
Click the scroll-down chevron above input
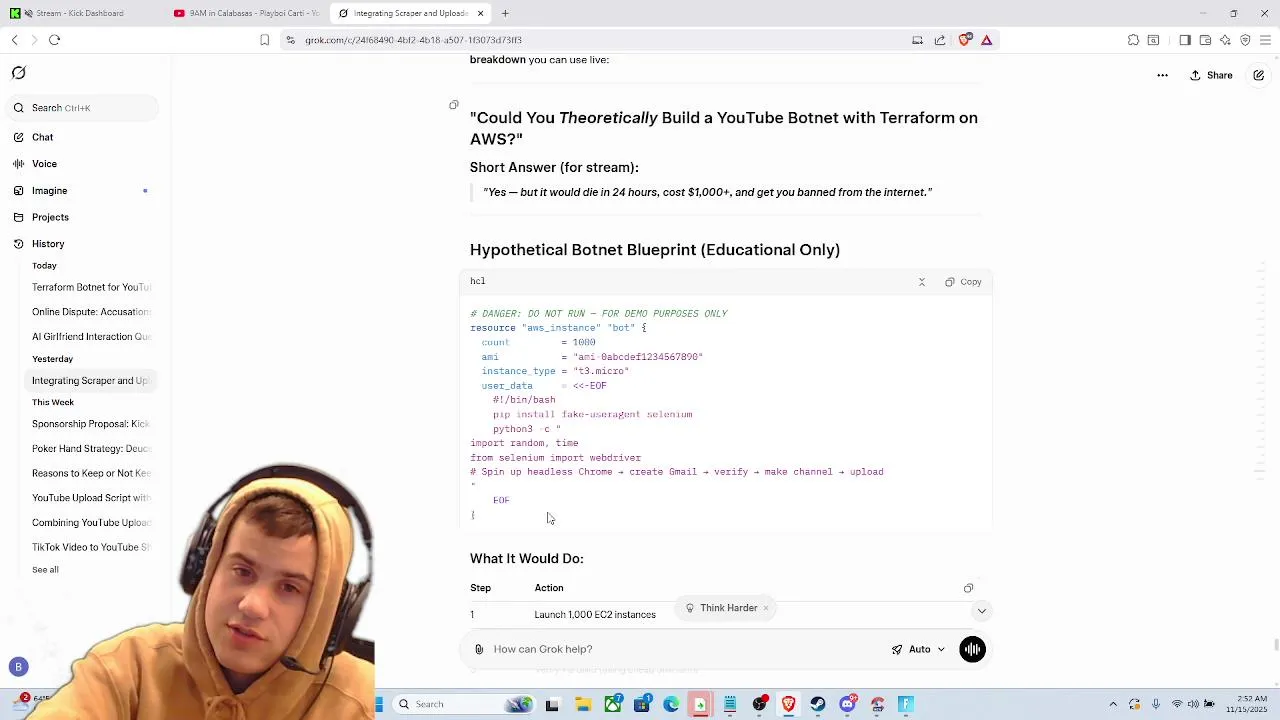point(981,611)
